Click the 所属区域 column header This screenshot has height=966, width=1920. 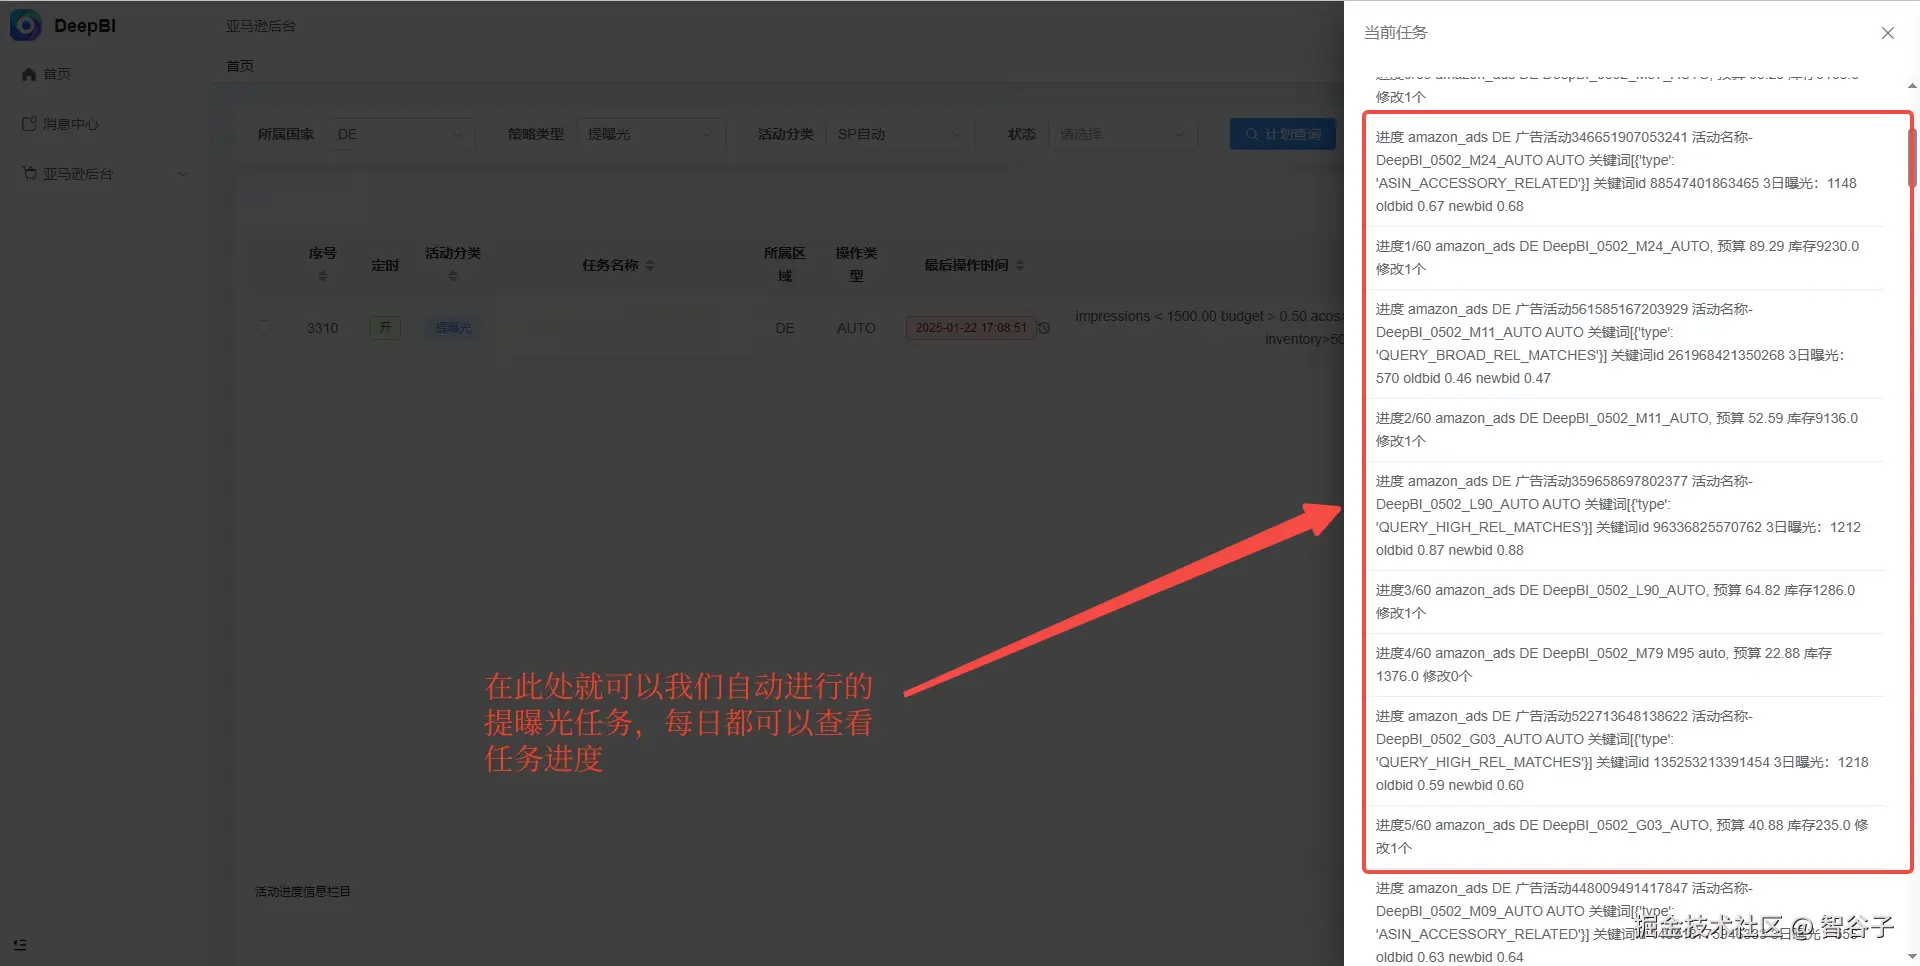(785, 265)
